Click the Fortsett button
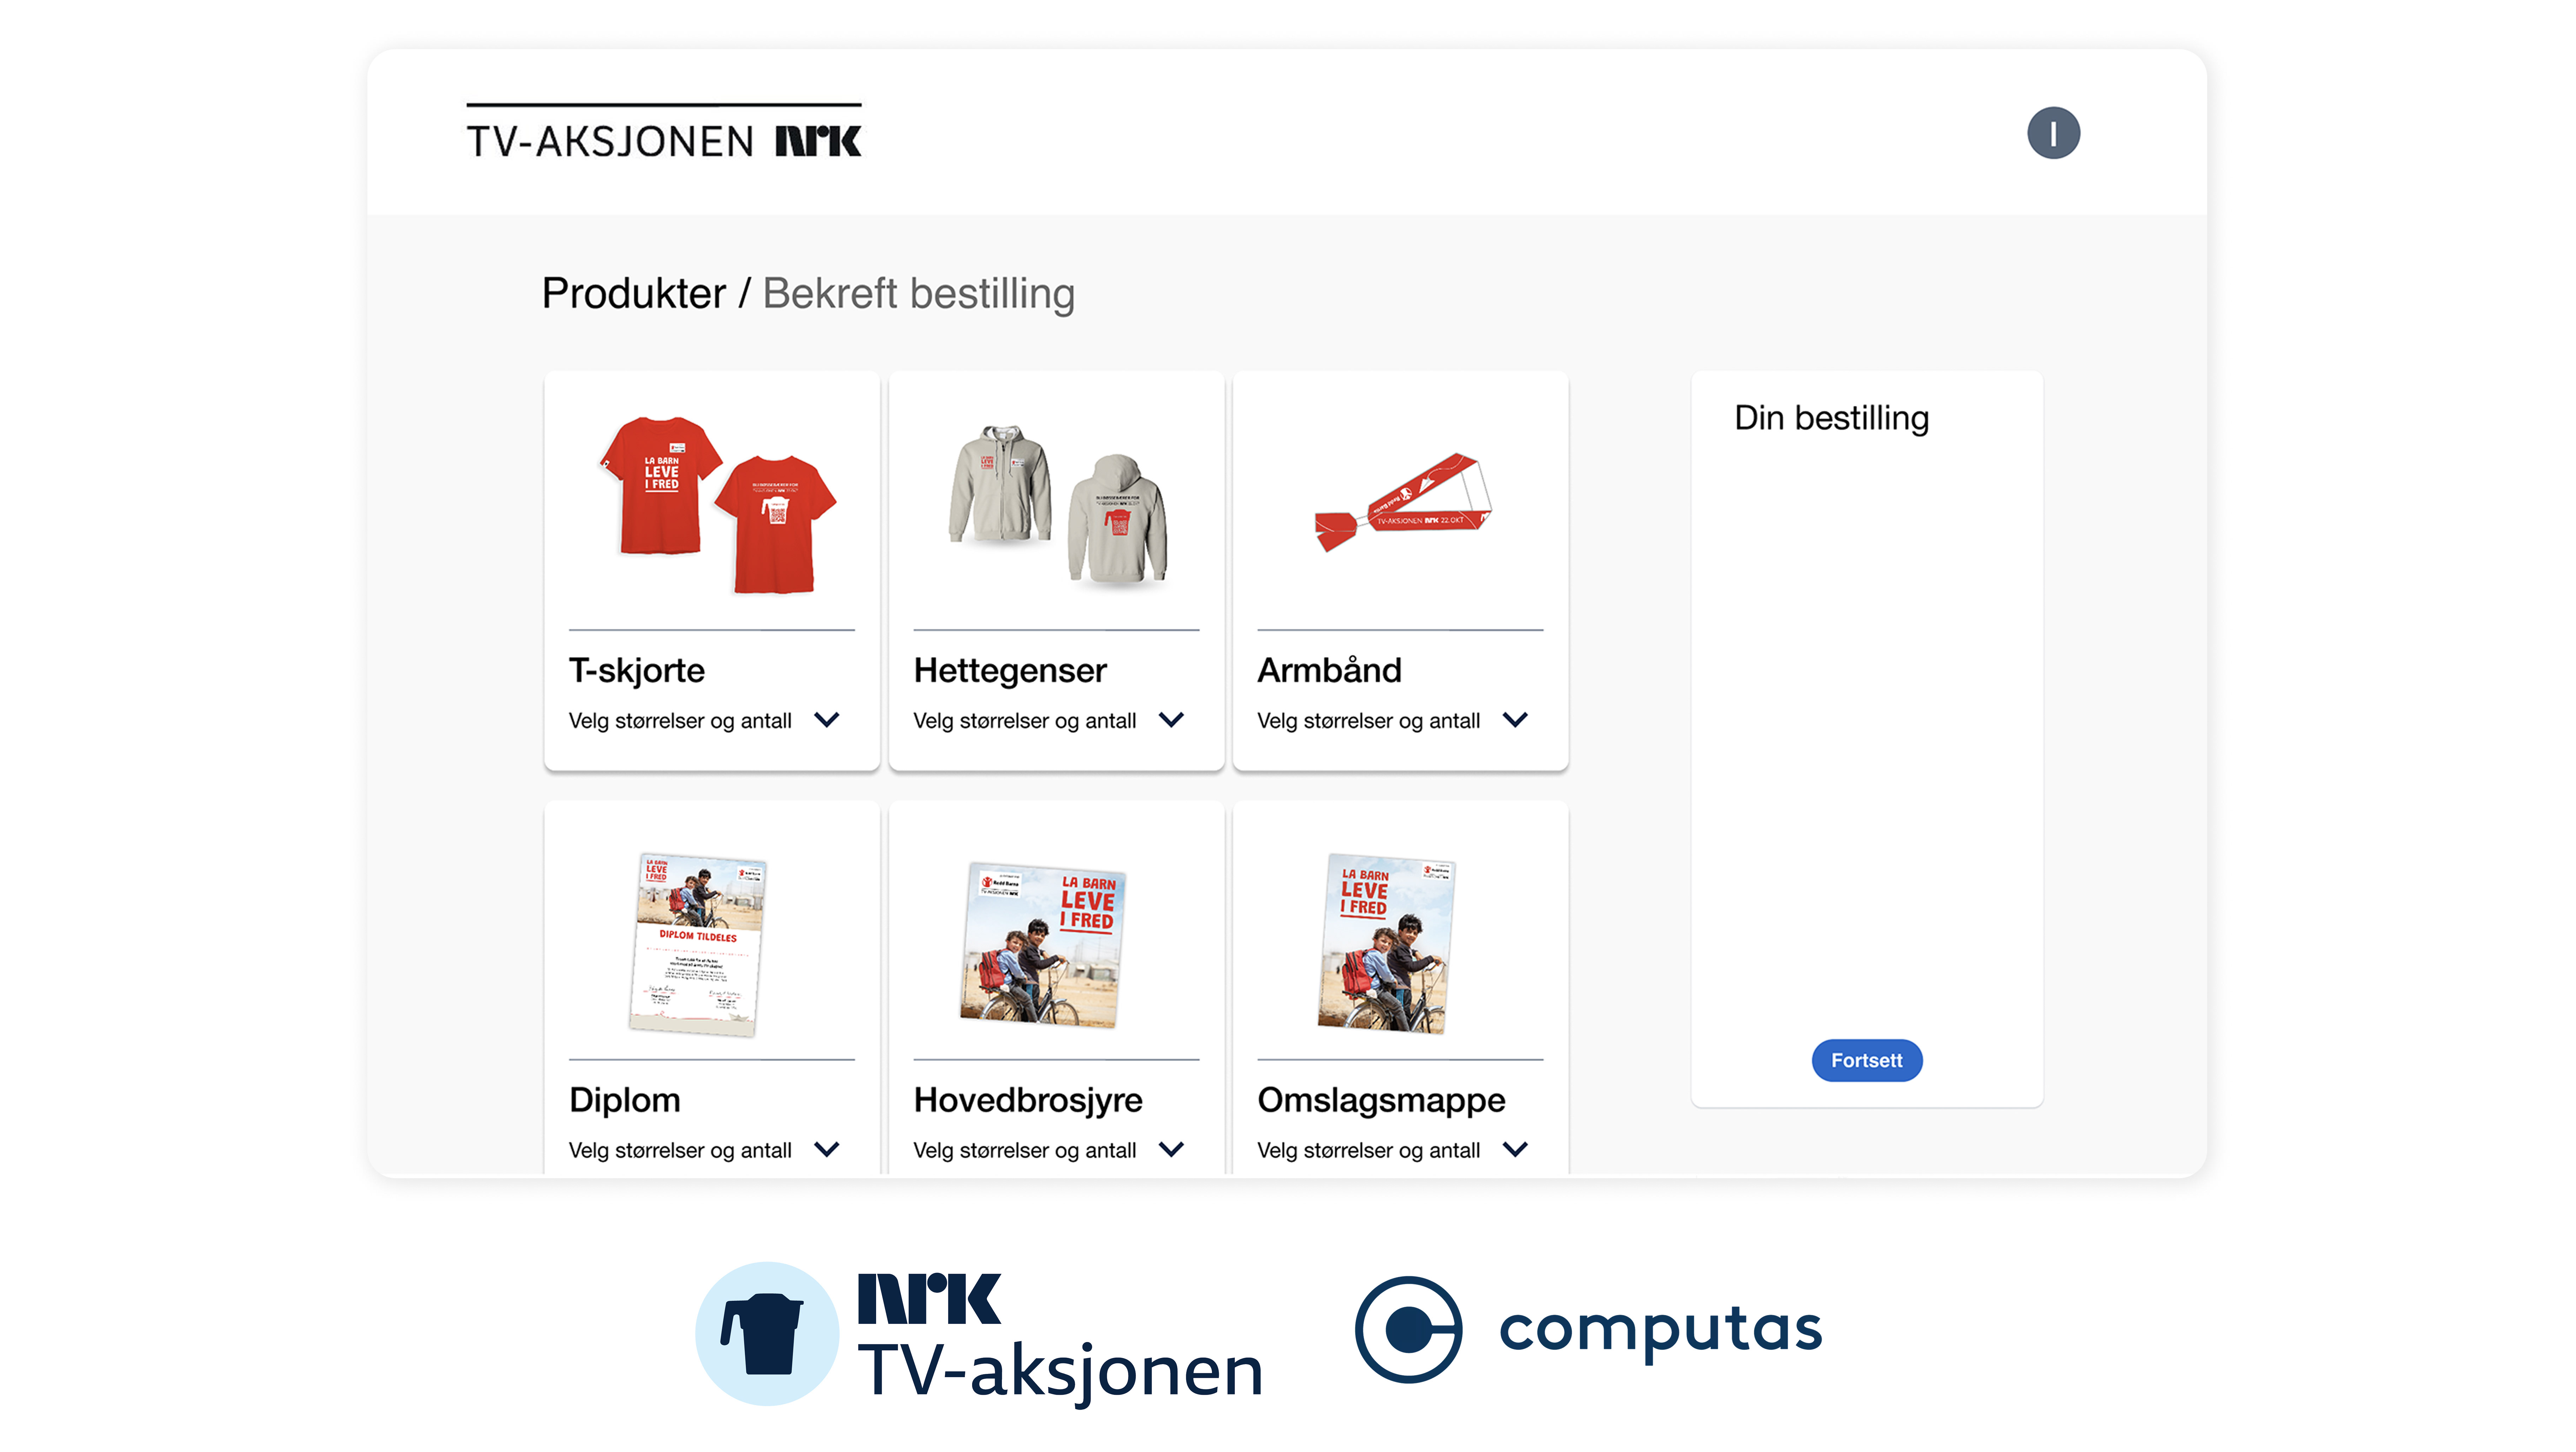Image resolution: width=2576 pixels, height=1452 pixels. coord(1866,1060)
